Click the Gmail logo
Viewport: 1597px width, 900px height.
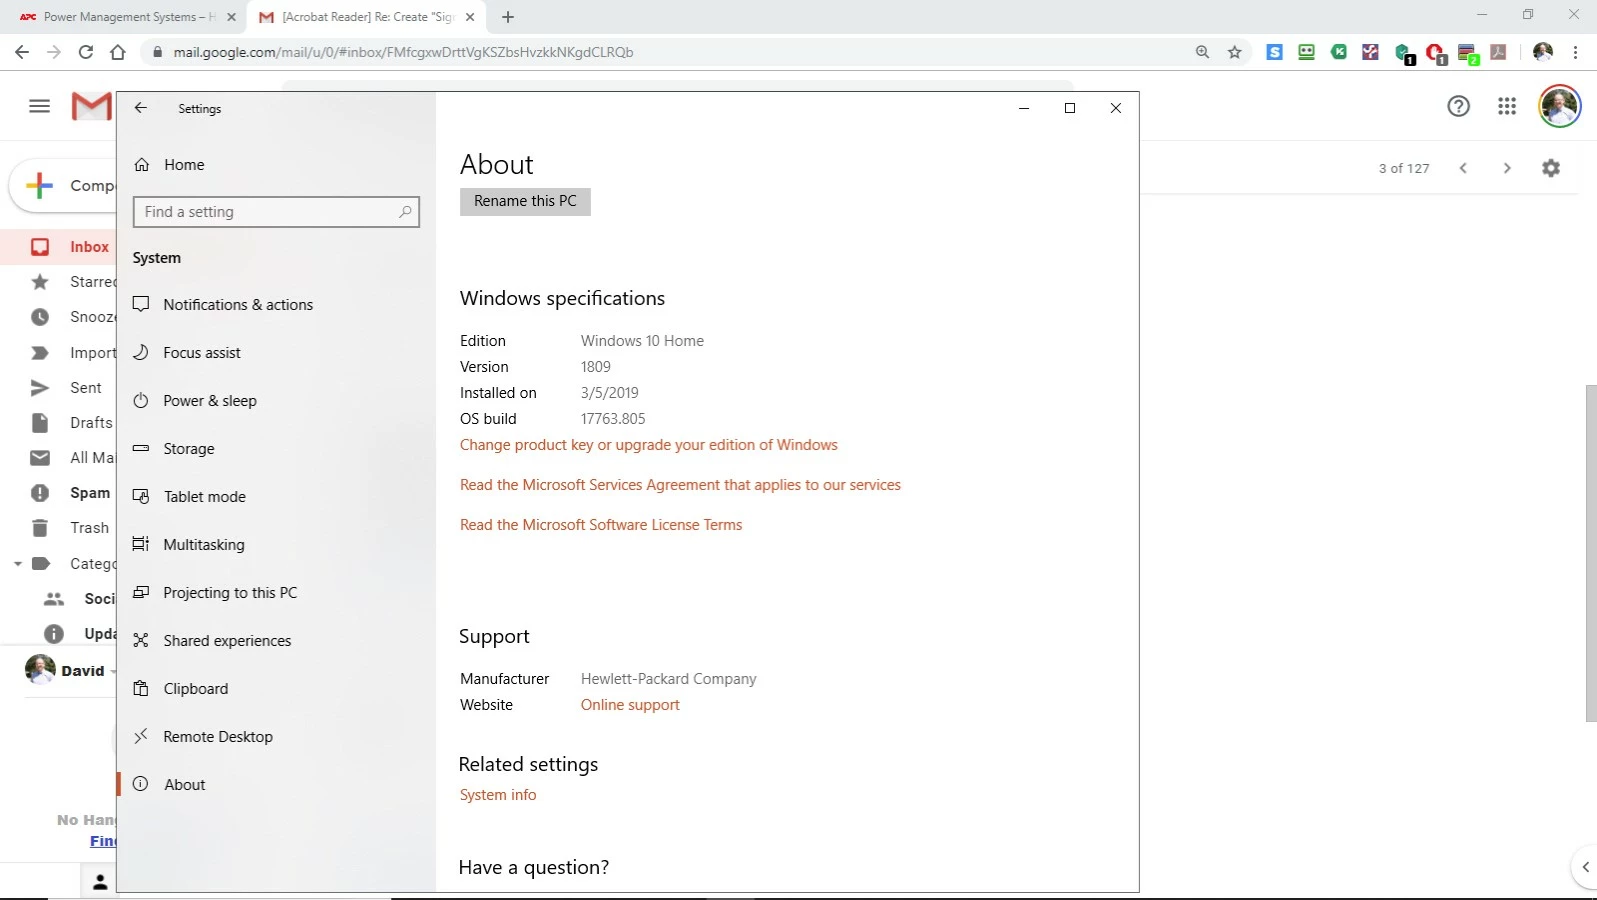coord(92,106)
